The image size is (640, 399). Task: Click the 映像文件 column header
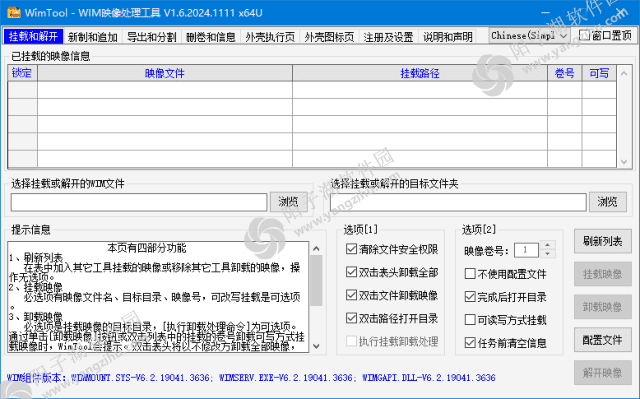pyautogui.click(x=165, y=73)
